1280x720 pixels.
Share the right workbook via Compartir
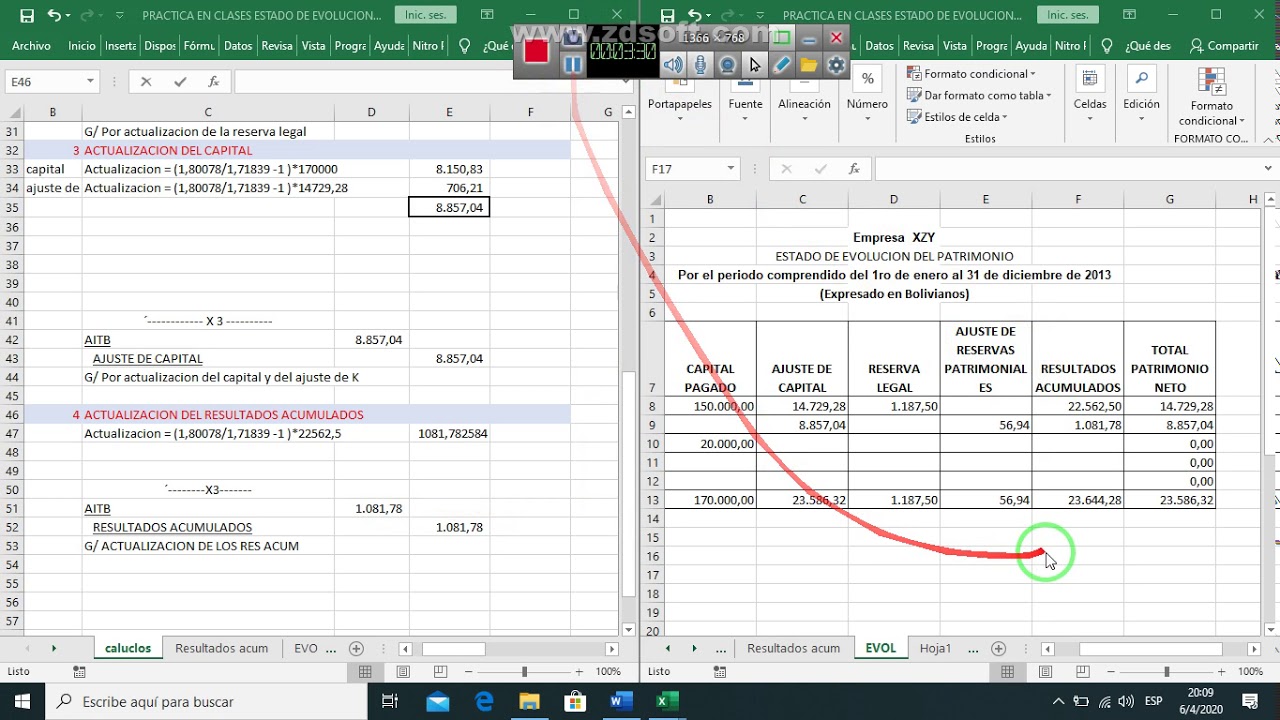[x=1224, y=46]
